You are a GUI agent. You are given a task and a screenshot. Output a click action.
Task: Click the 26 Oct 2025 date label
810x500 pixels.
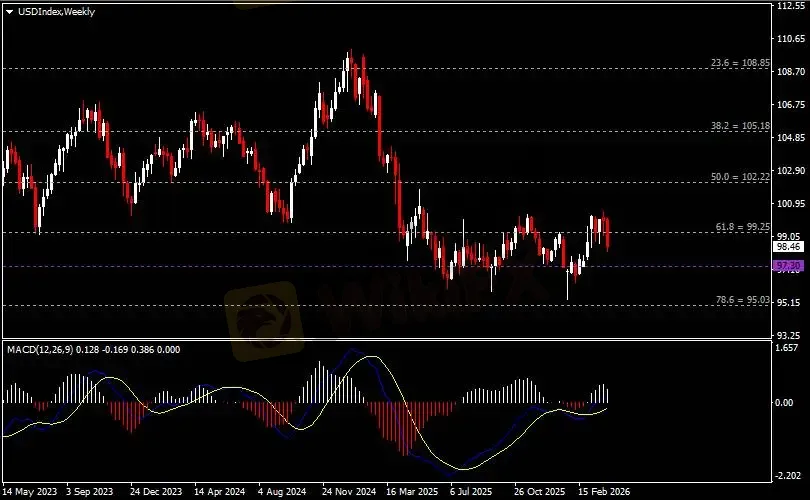point(540,491)
